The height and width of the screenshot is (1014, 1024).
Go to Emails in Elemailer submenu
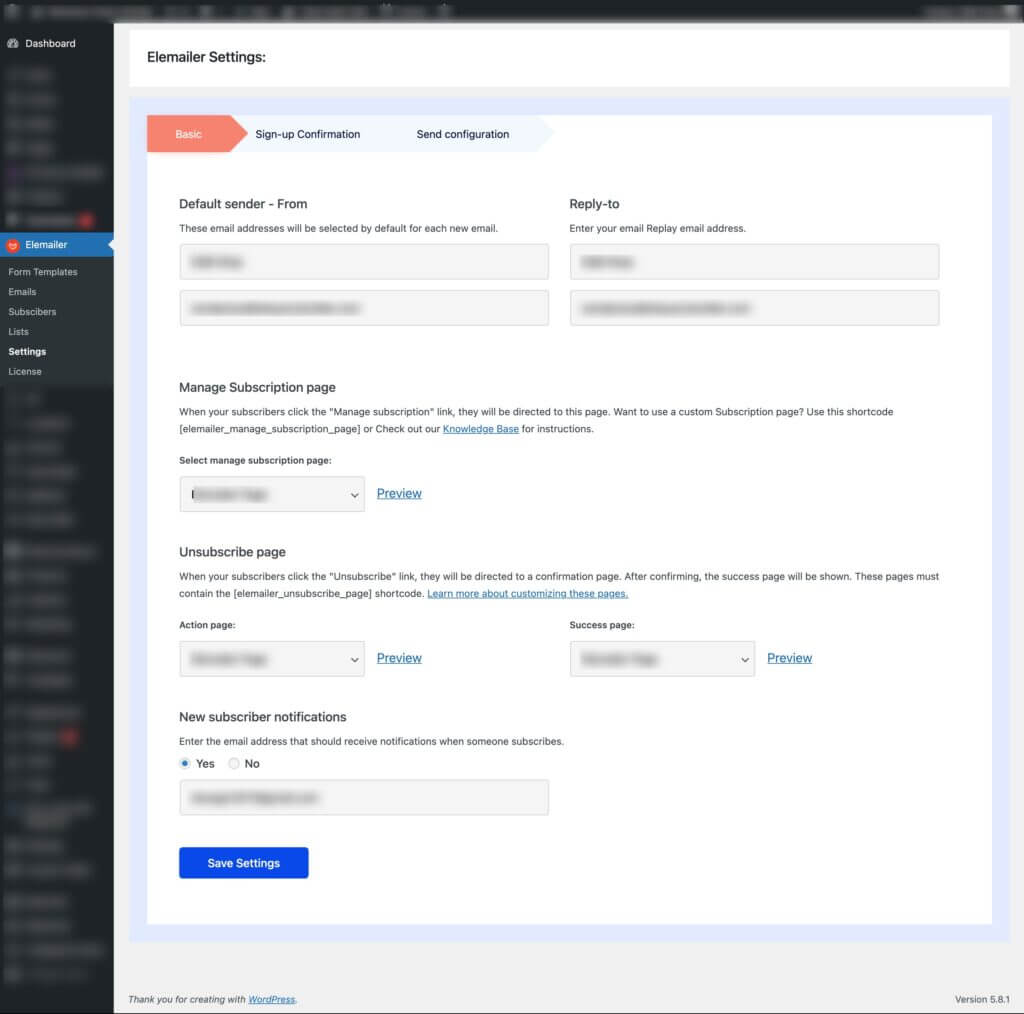(x=22, y=292)
